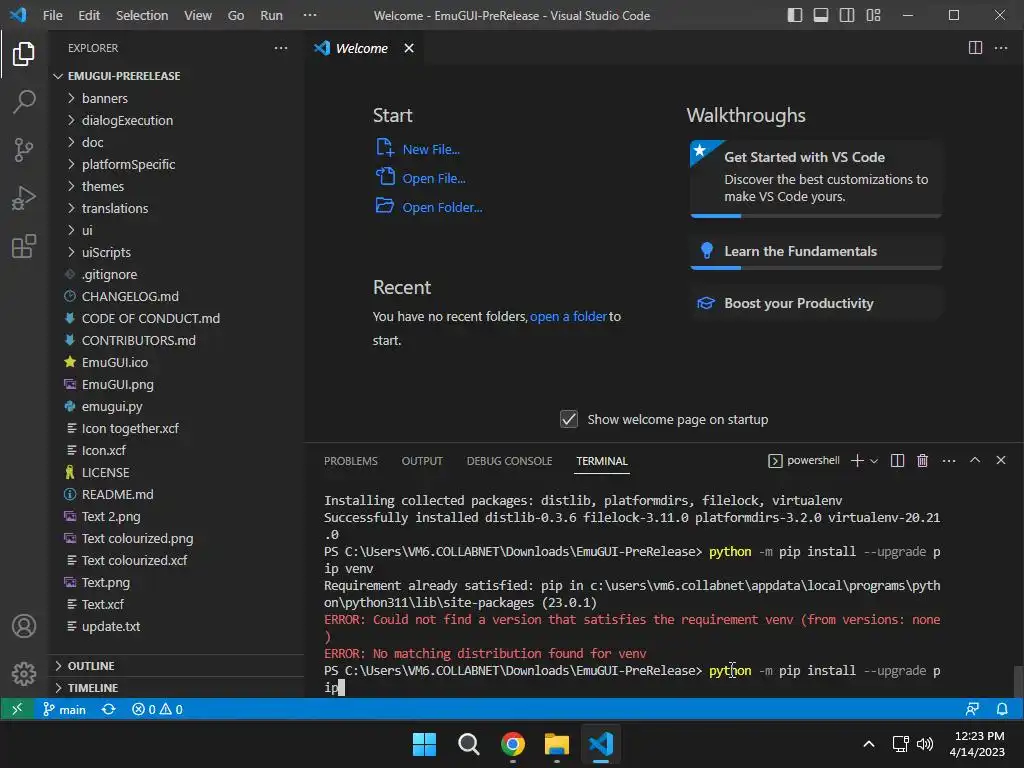Screen dimensions: 1024x768
Task: Open Source Control view
Action: [x=24, y=150]
